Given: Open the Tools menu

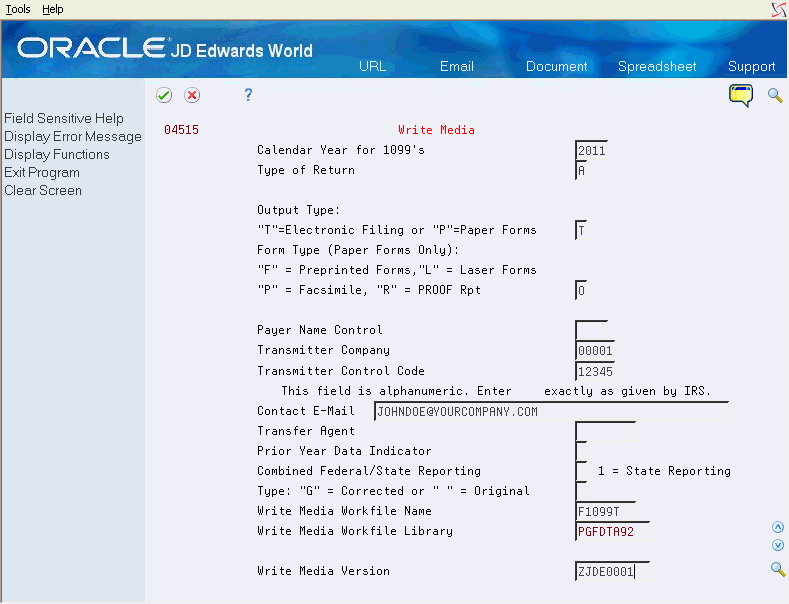Looking at the screenshot, I should click(18, 9).
